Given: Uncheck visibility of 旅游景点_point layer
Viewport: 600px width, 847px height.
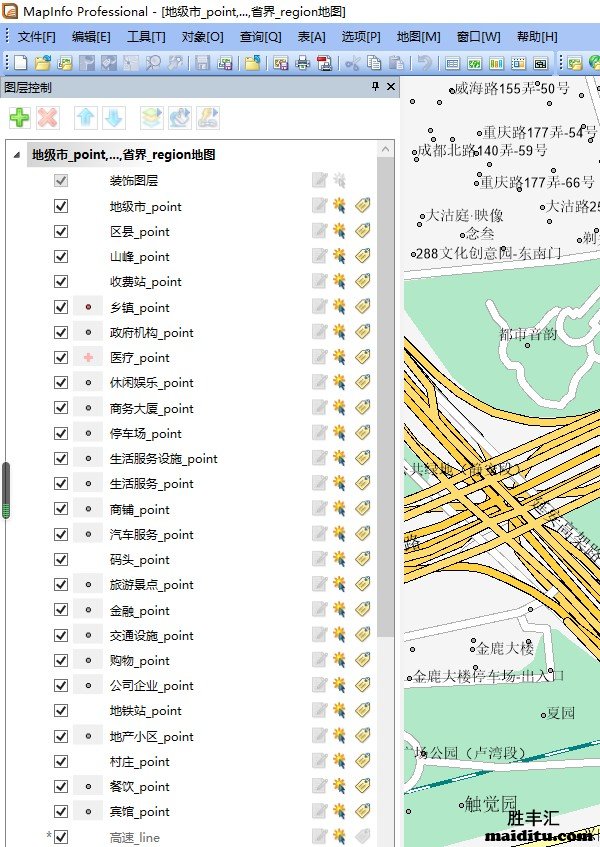Looking at the screenshot, I should [x=61, y=584].
